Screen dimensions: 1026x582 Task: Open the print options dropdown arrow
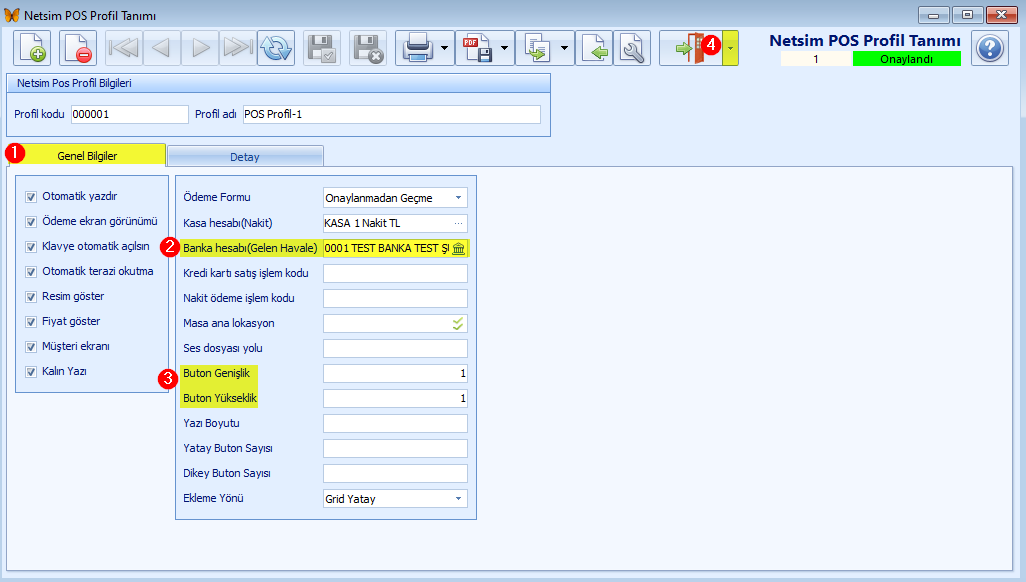[443, 48]
